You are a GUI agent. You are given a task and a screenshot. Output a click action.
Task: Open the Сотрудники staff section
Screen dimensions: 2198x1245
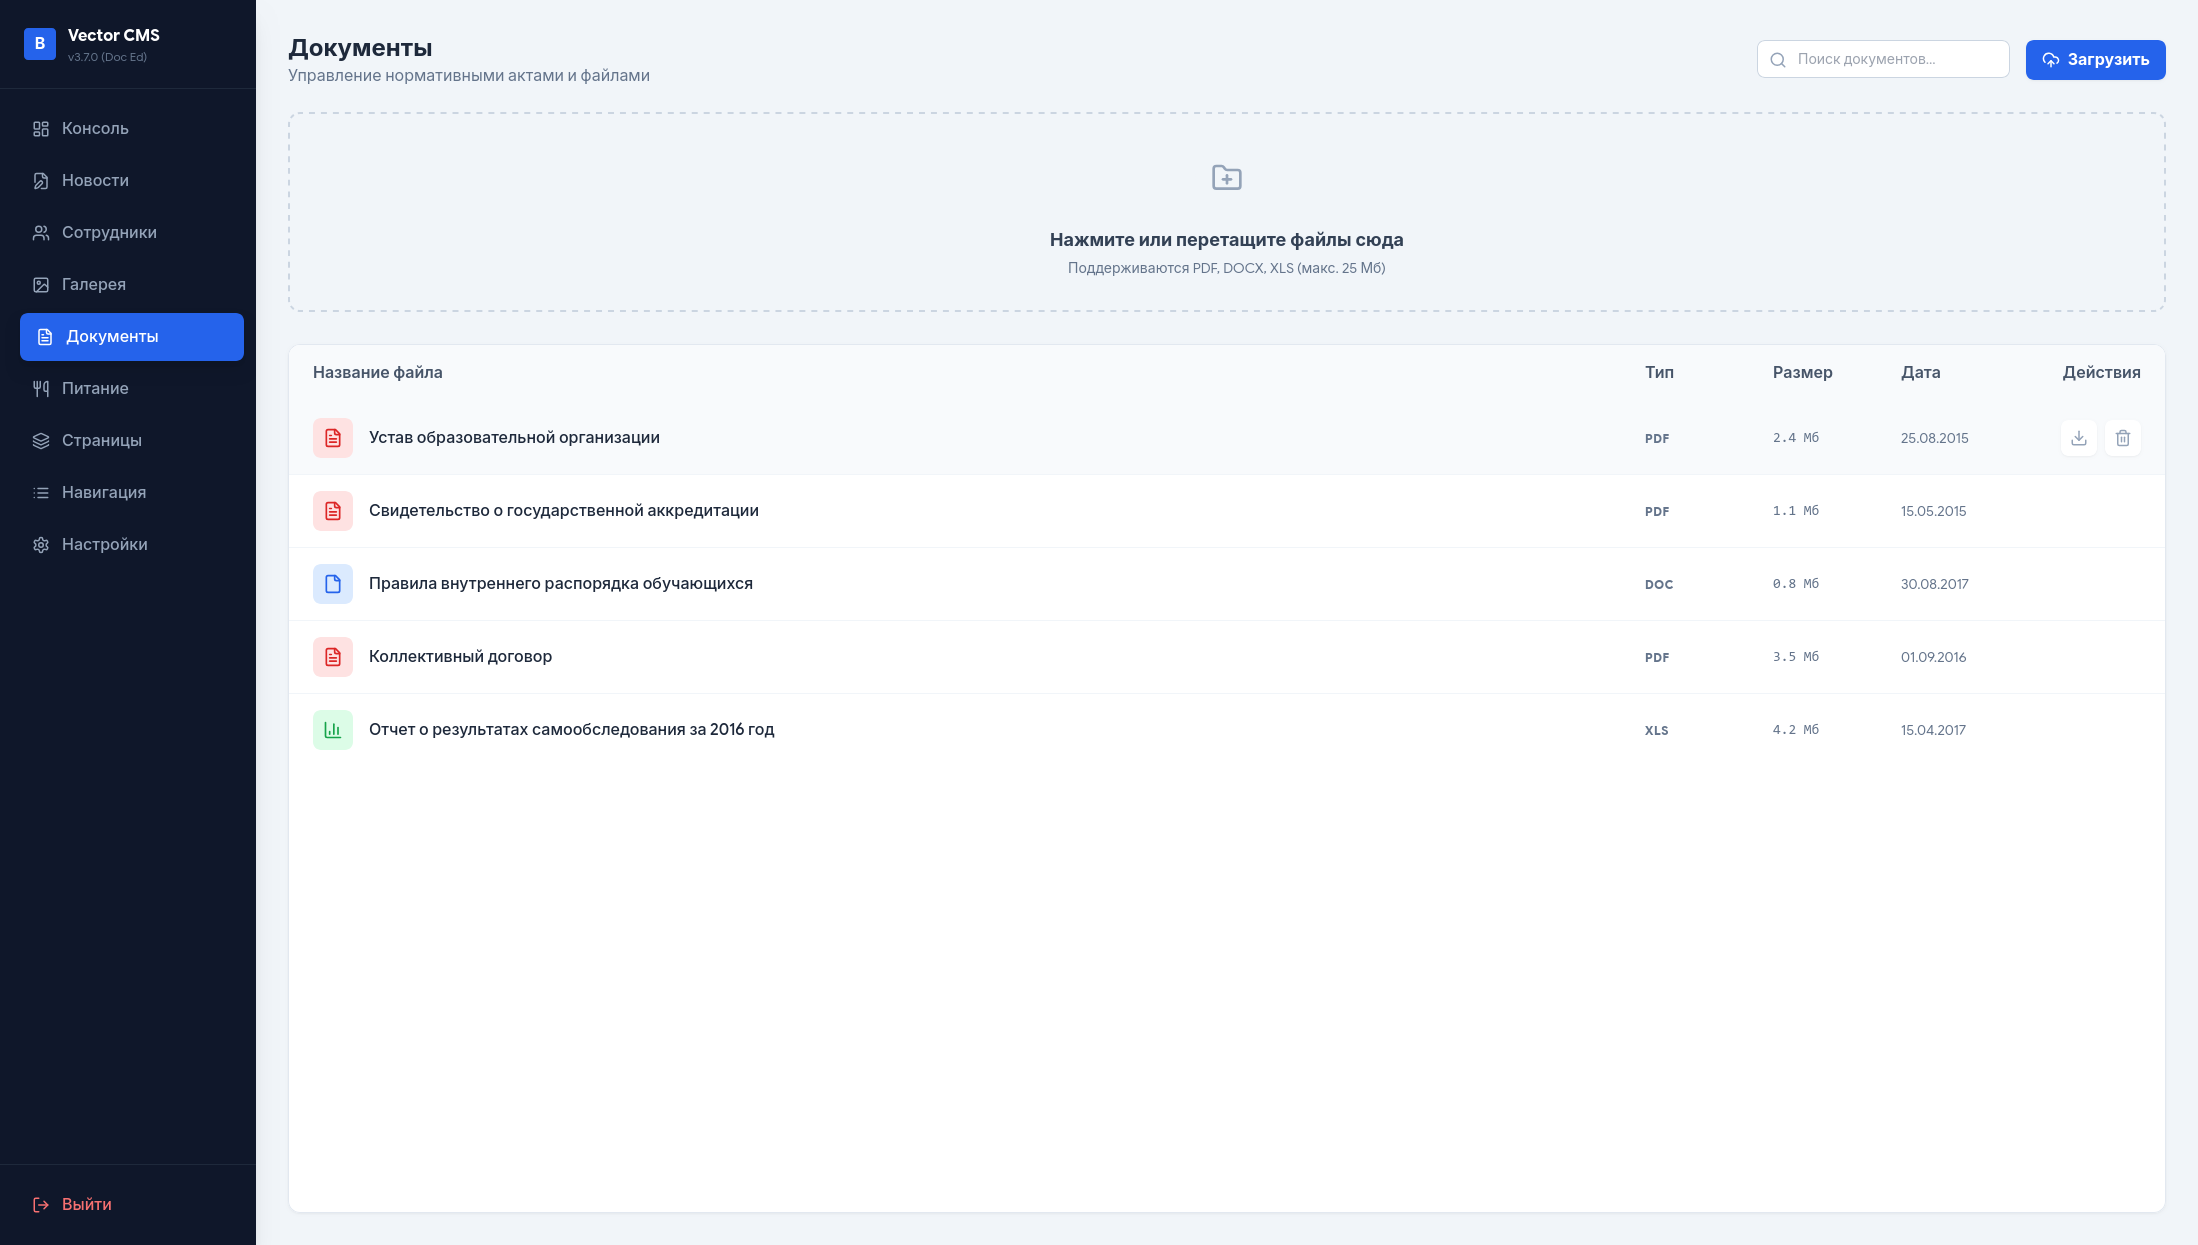(108, 232)
